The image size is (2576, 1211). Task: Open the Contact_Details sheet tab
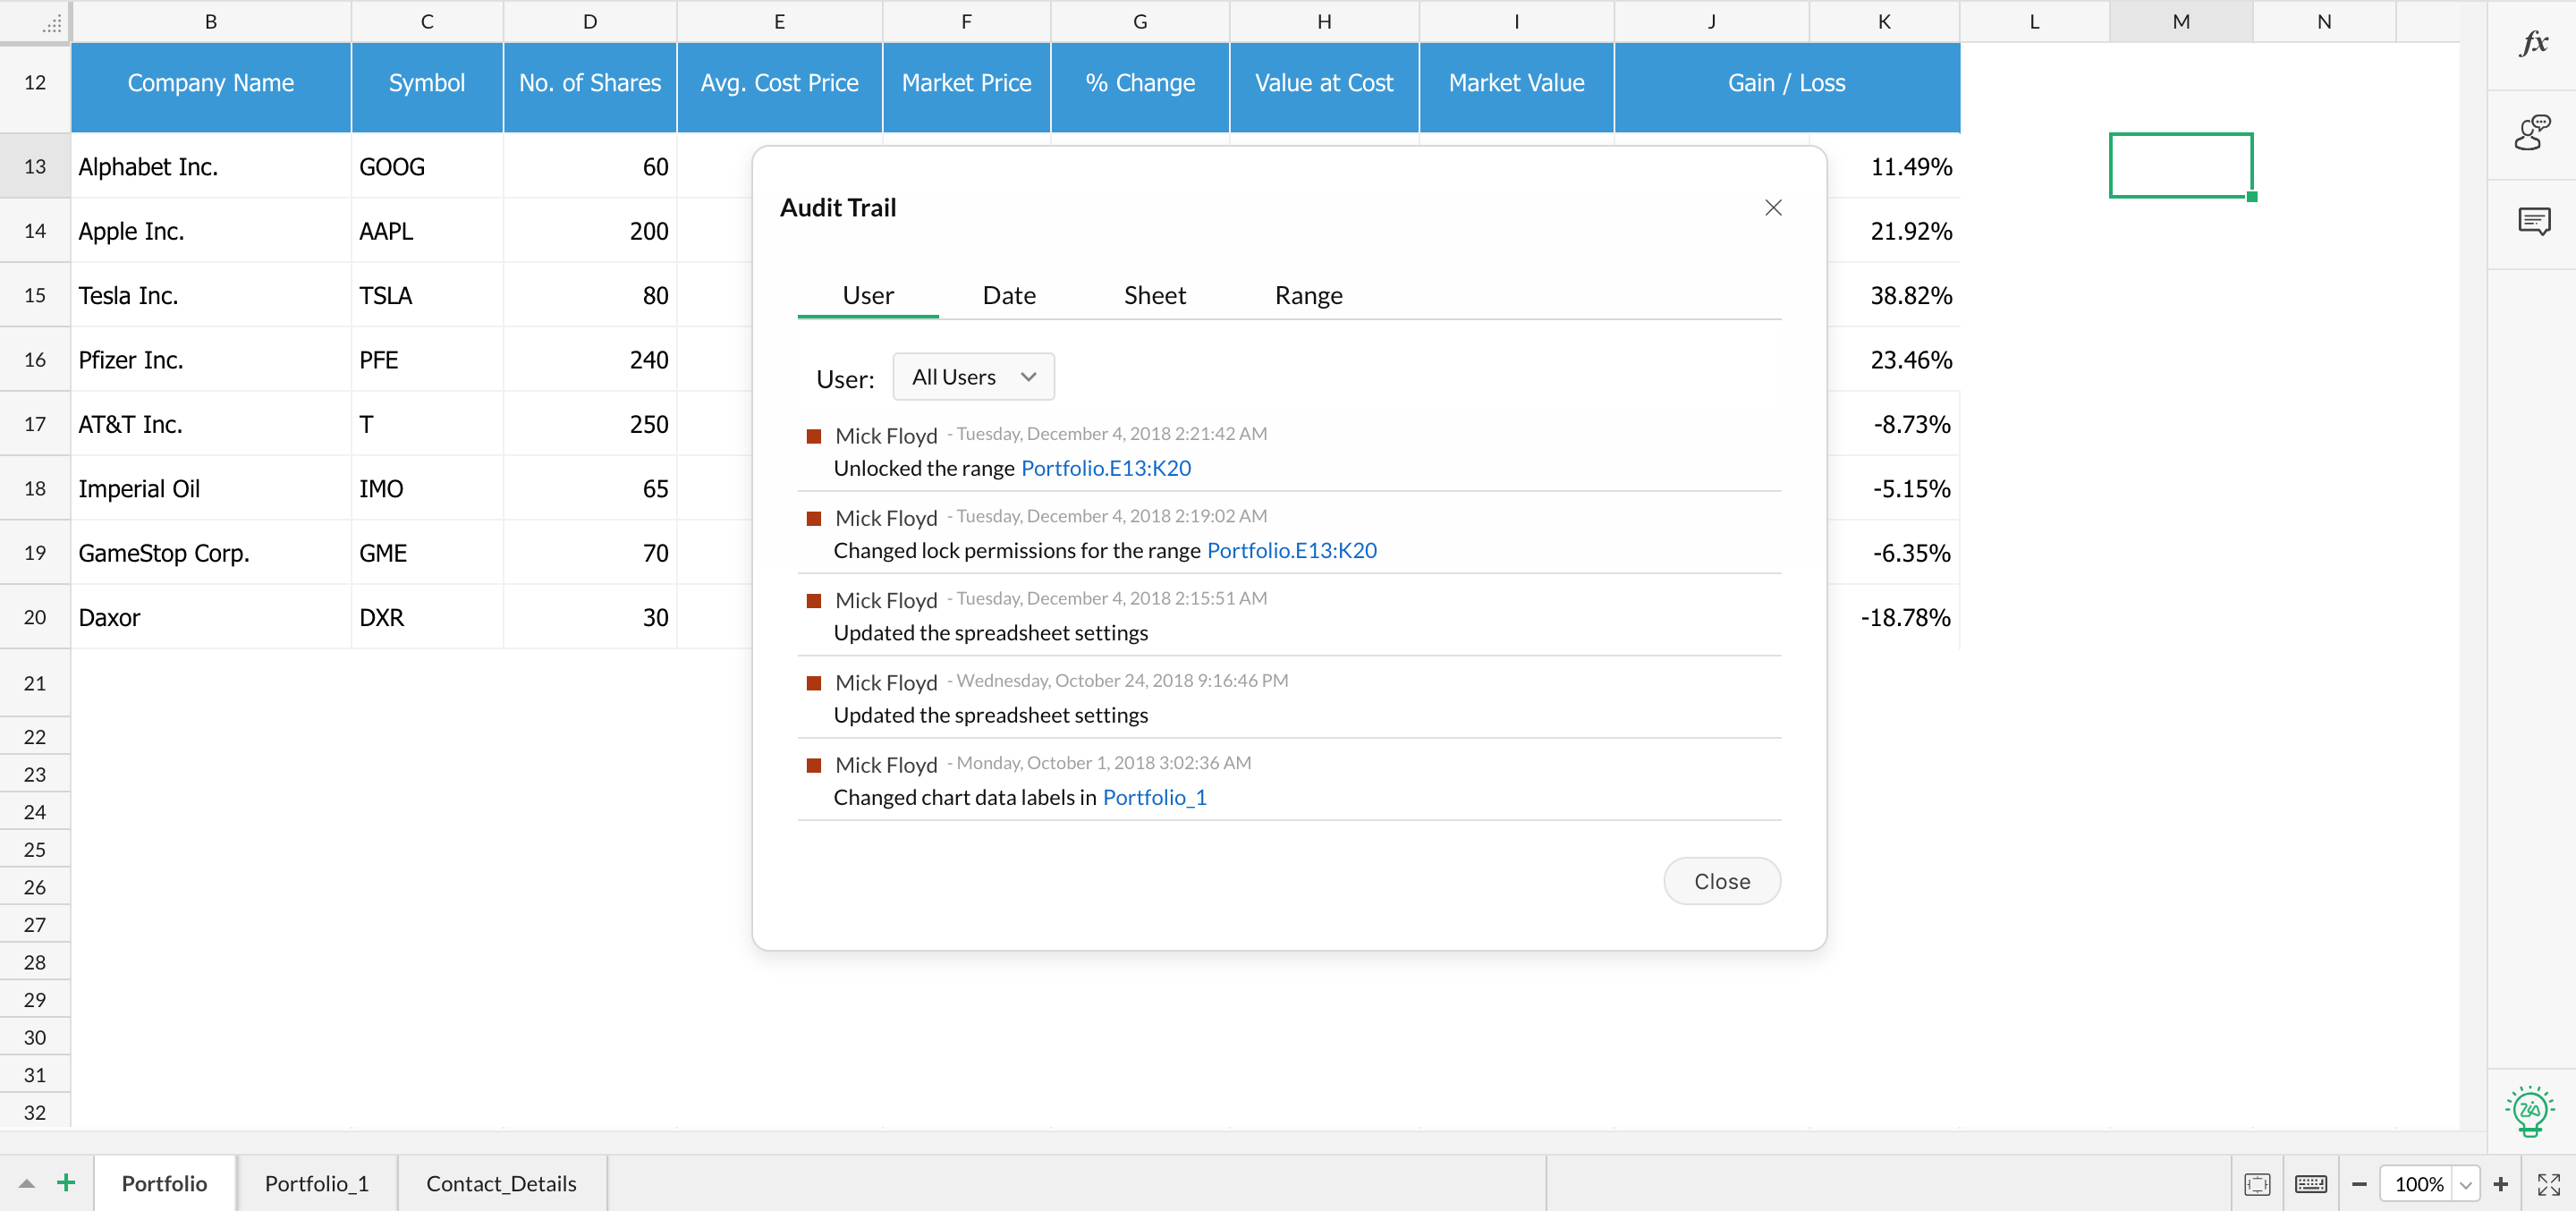pos(501,1184)
